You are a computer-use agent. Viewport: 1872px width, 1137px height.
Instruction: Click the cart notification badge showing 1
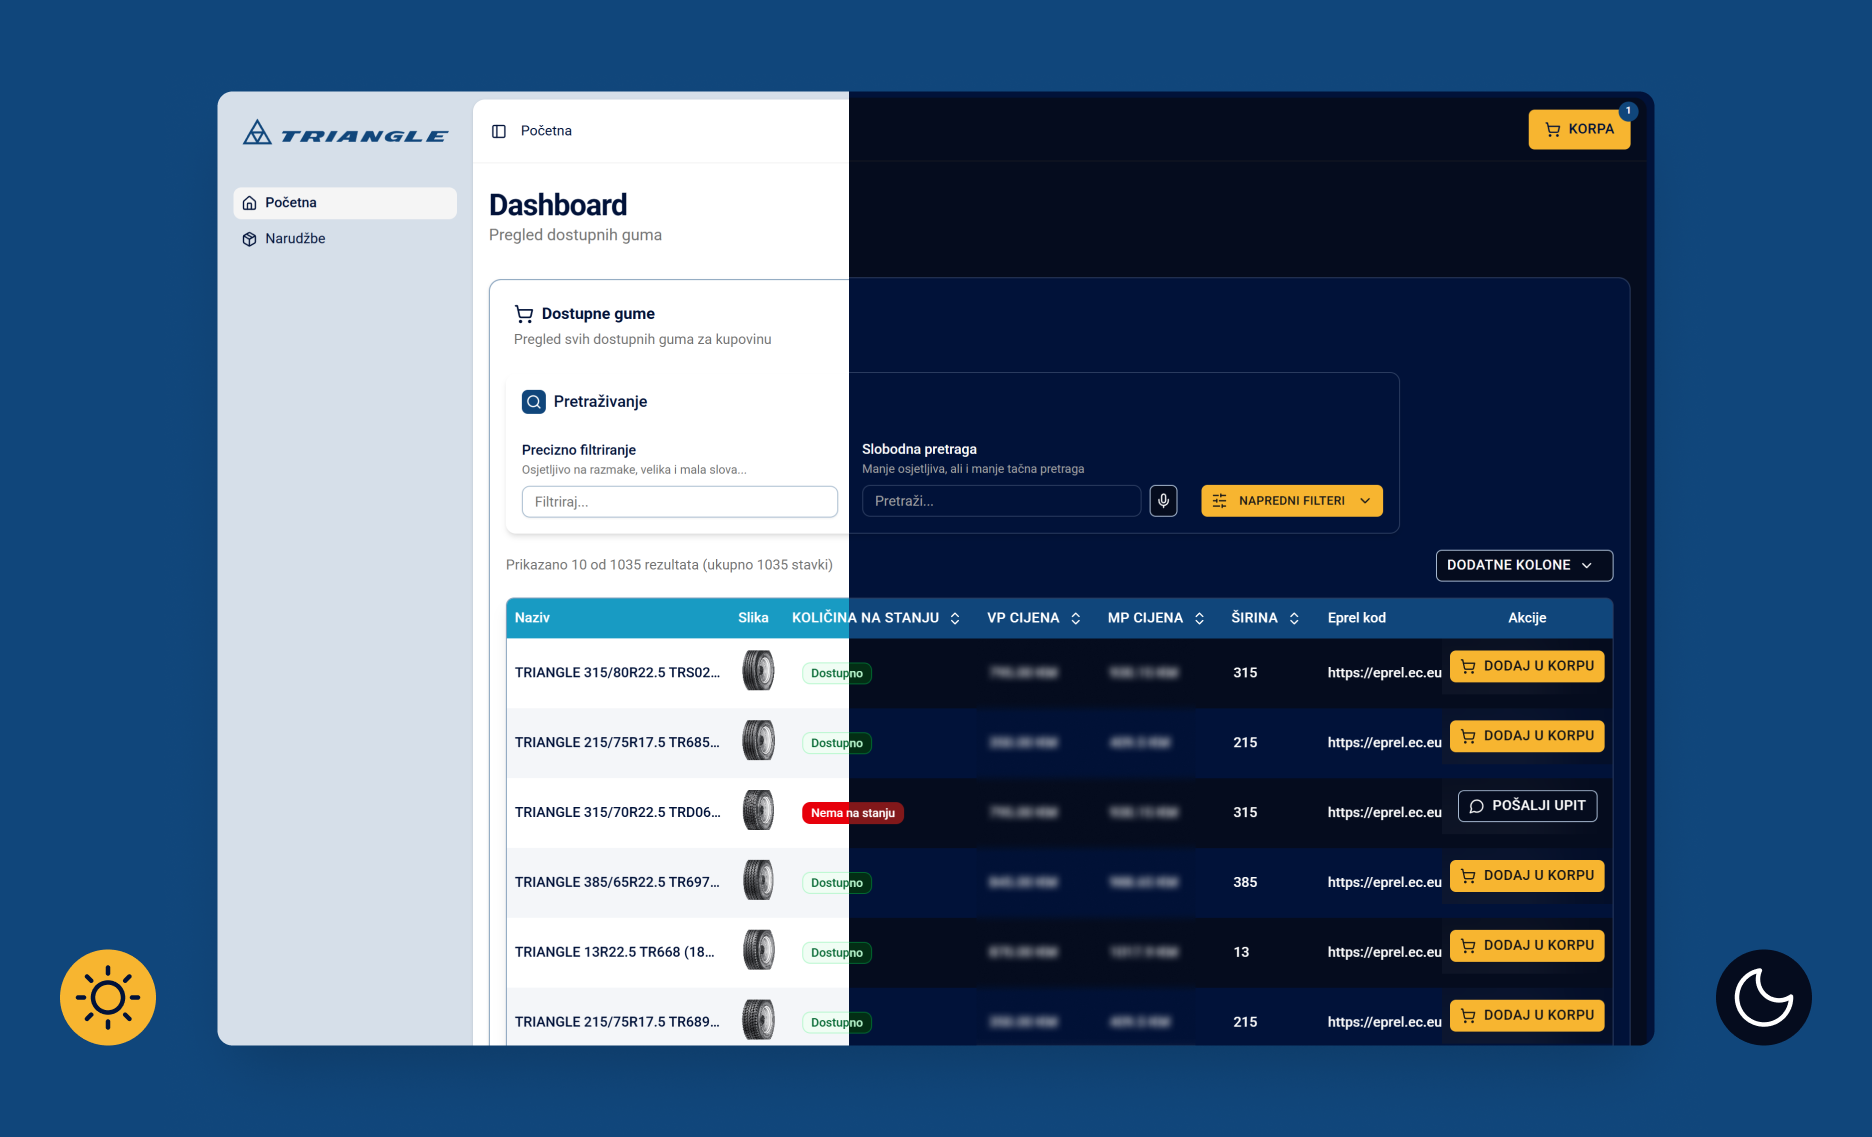pyautogui.click(x=1628, y=111)
